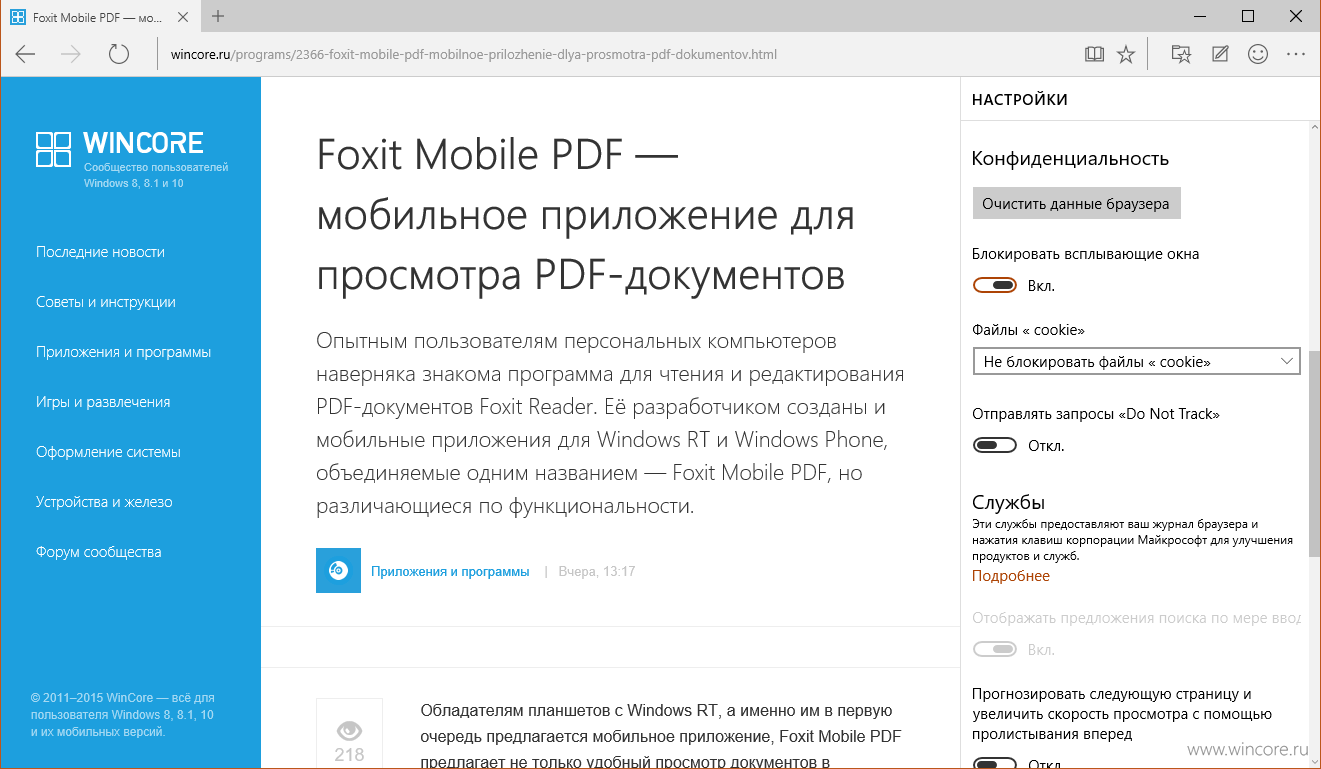Open the More actions ellipsis menu
The height and width of the screenshot is (769, 1321).
click(x=1296, y=54)
